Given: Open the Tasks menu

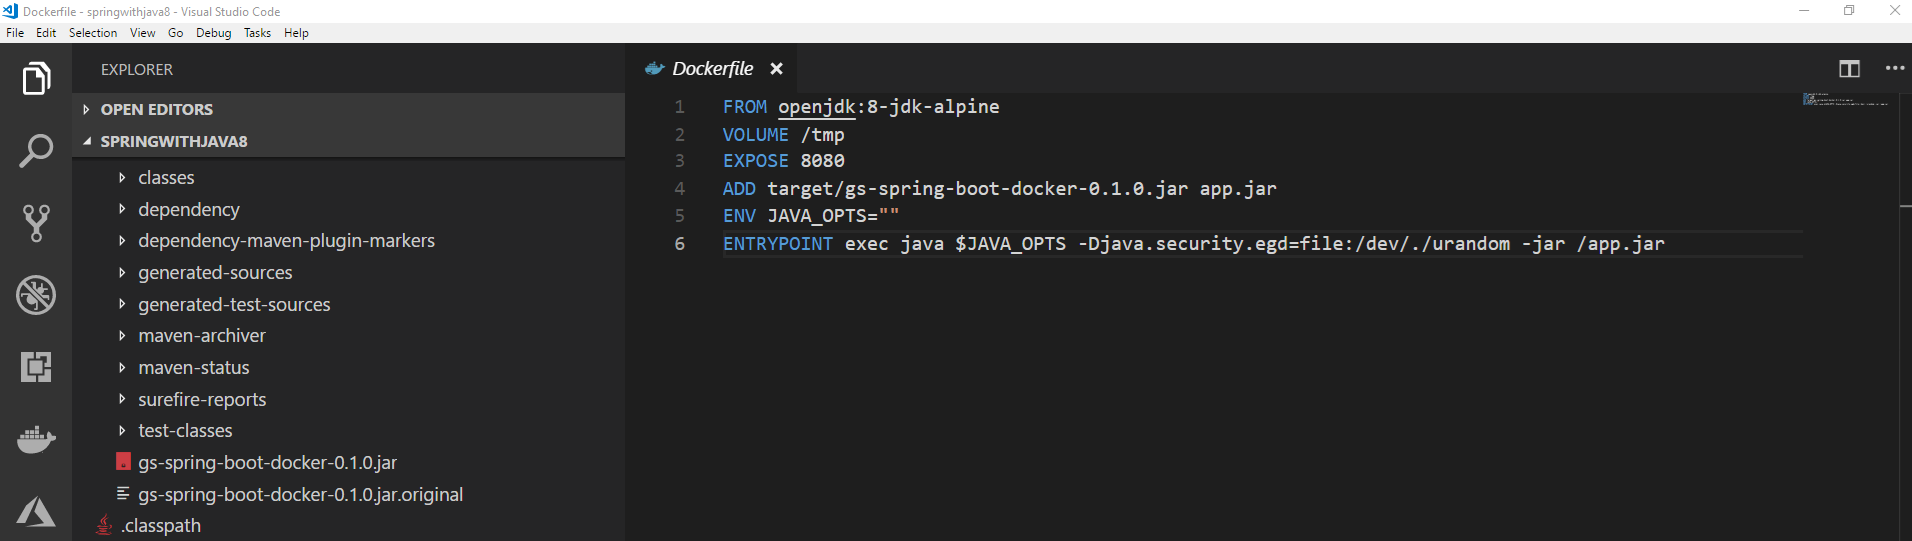Looking at the screenshot, I should pos(257,33).
